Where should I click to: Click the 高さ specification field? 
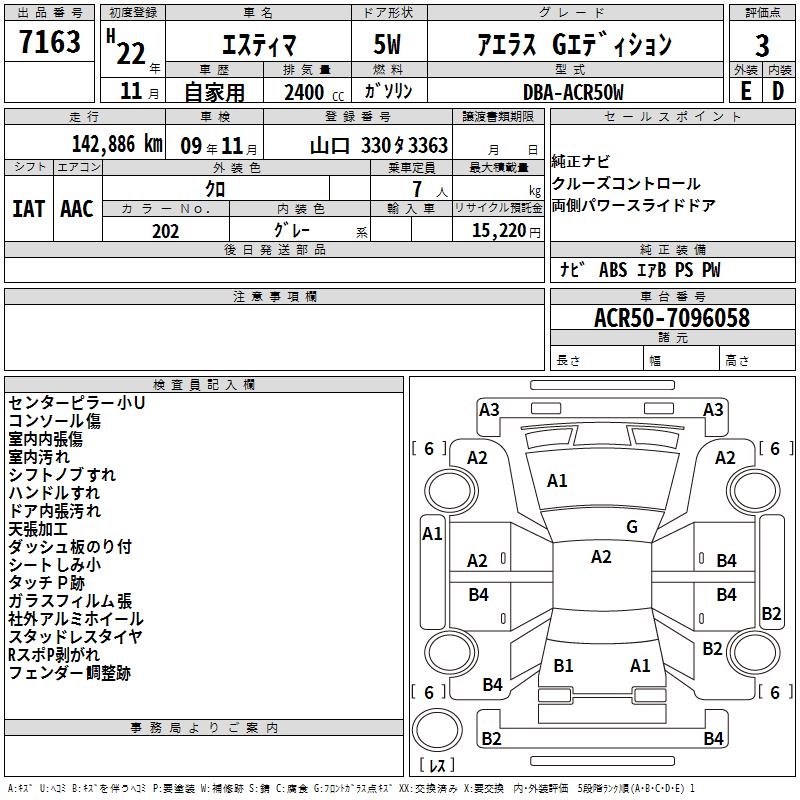(x=757, y=360)
